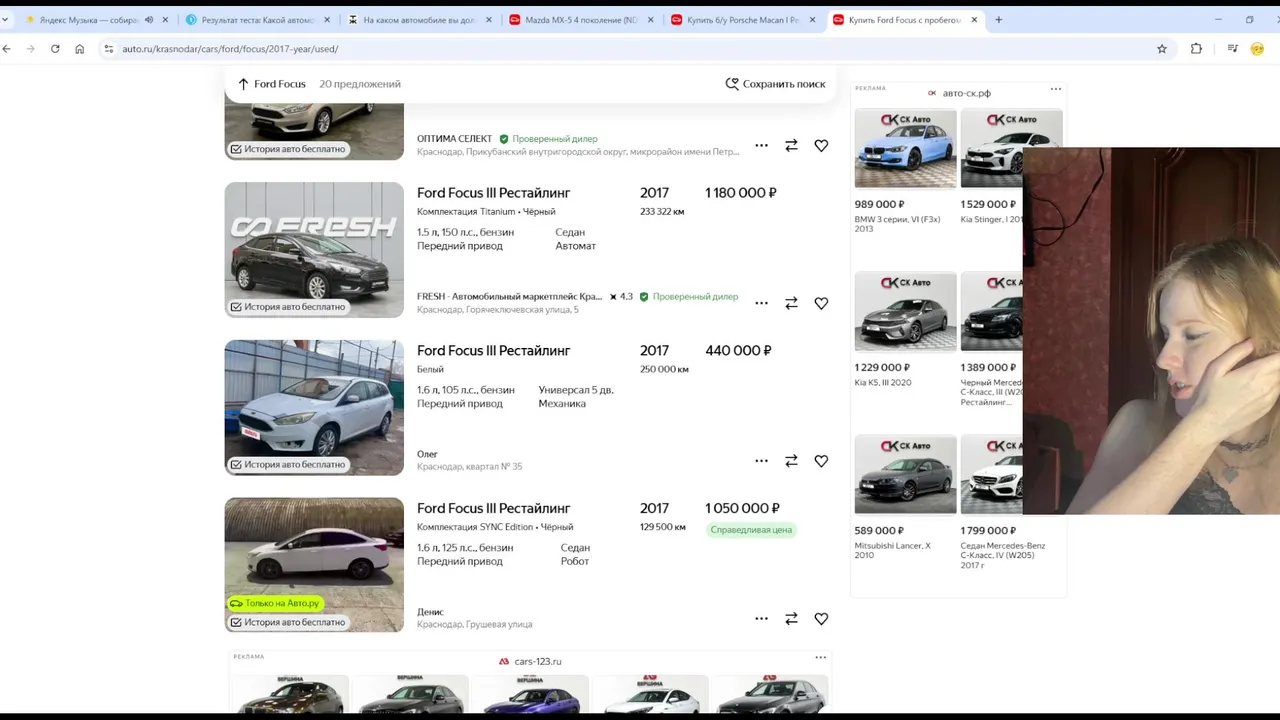
Task: Click Проверенный дилер badge for FRESH
Action: [x=689, y=297]
